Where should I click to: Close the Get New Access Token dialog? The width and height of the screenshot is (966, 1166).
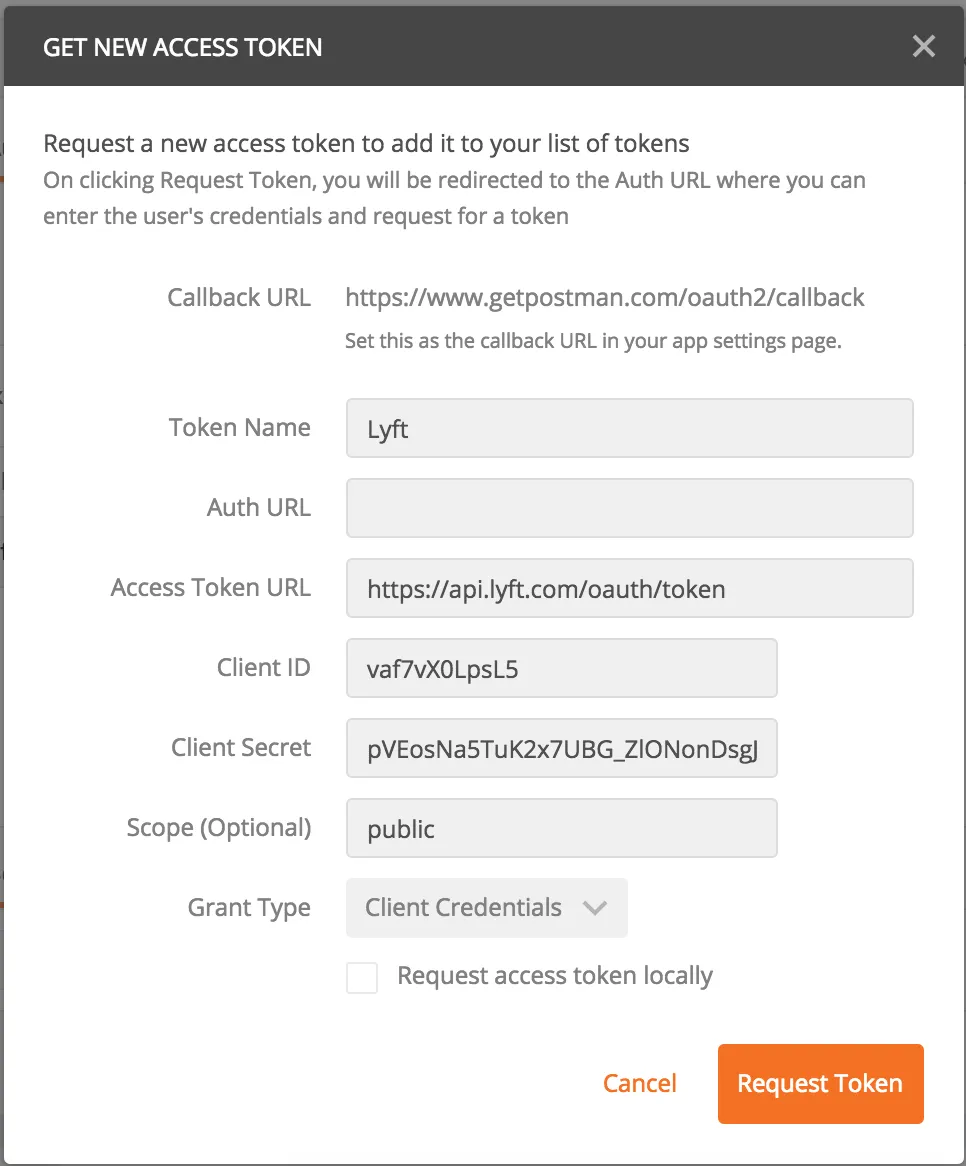click(x=923, y=46)
